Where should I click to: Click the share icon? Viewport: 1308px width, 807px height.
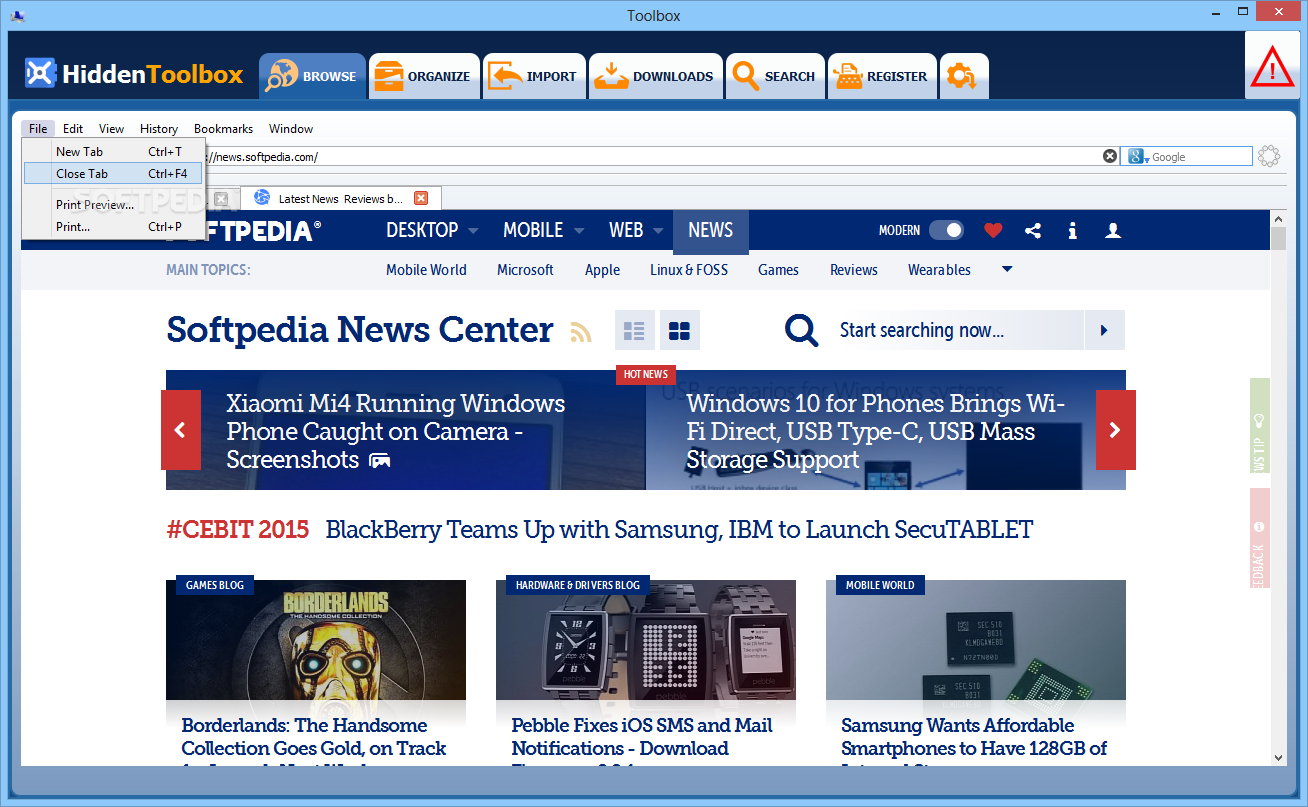(1033, 231)
